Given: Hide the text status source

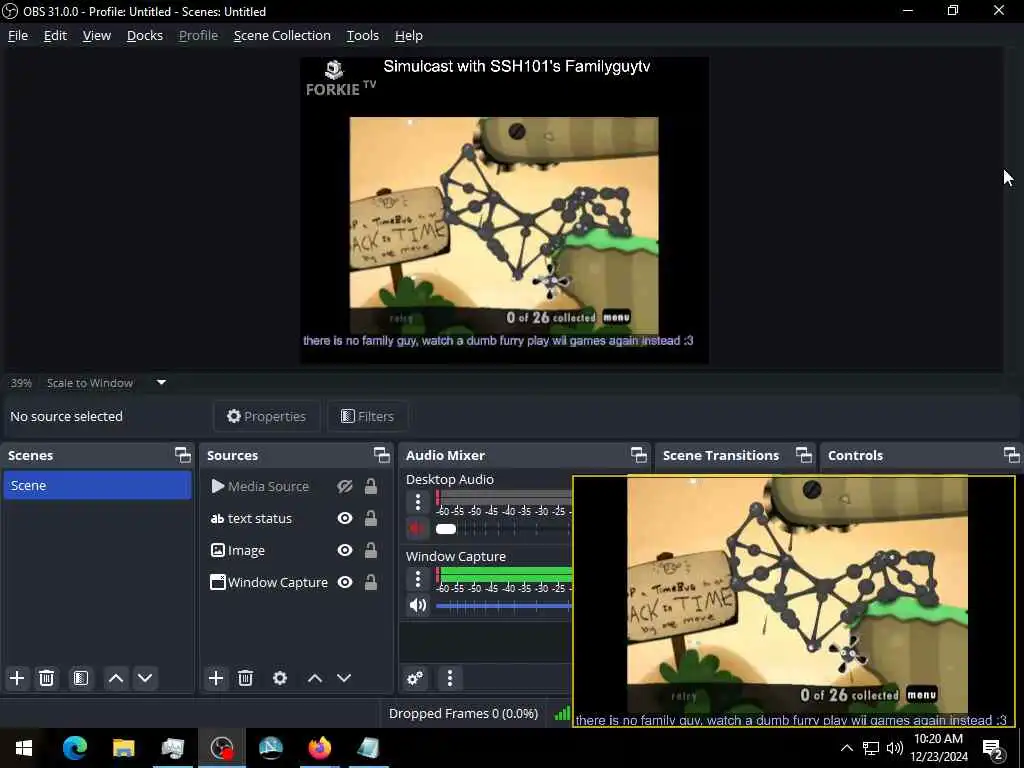Looking at the screenshot, I should click(x=345, y=519).
